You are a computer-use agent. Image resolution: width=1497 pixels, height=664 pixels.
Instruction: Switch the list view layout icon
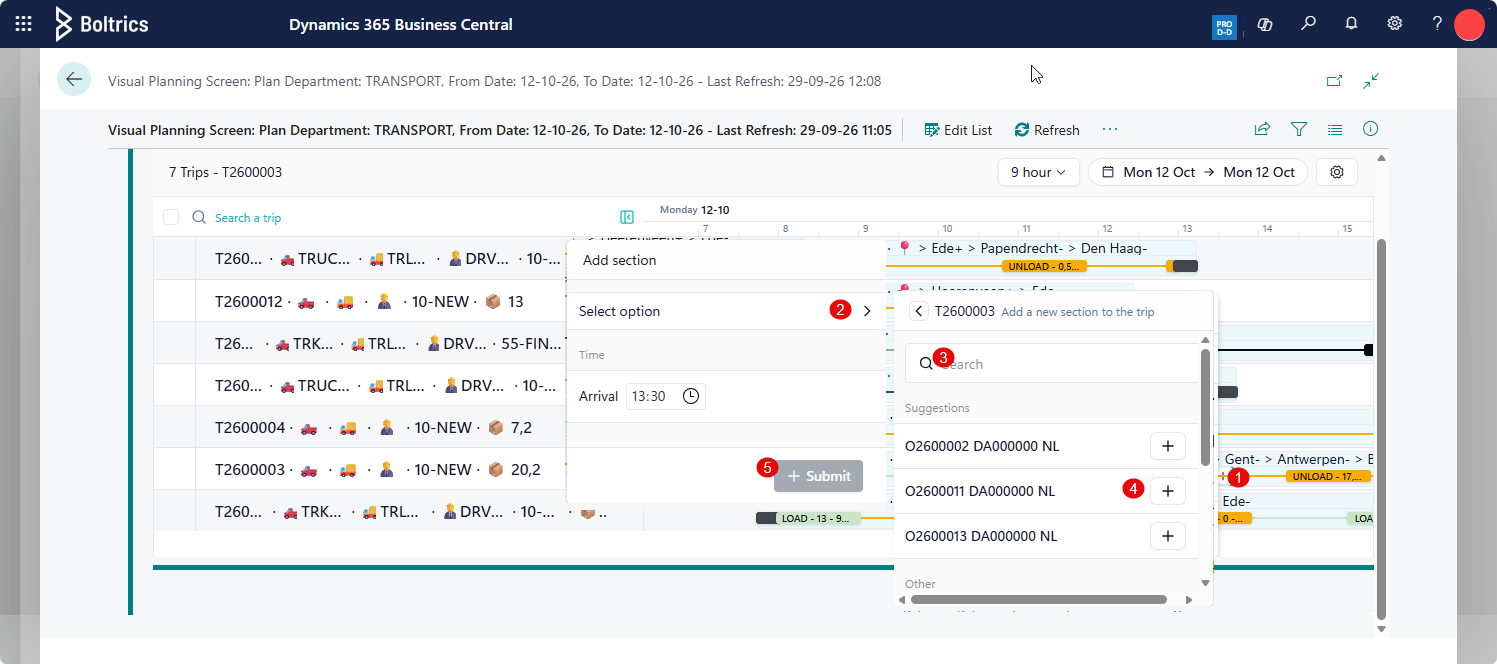[1335, 129]
